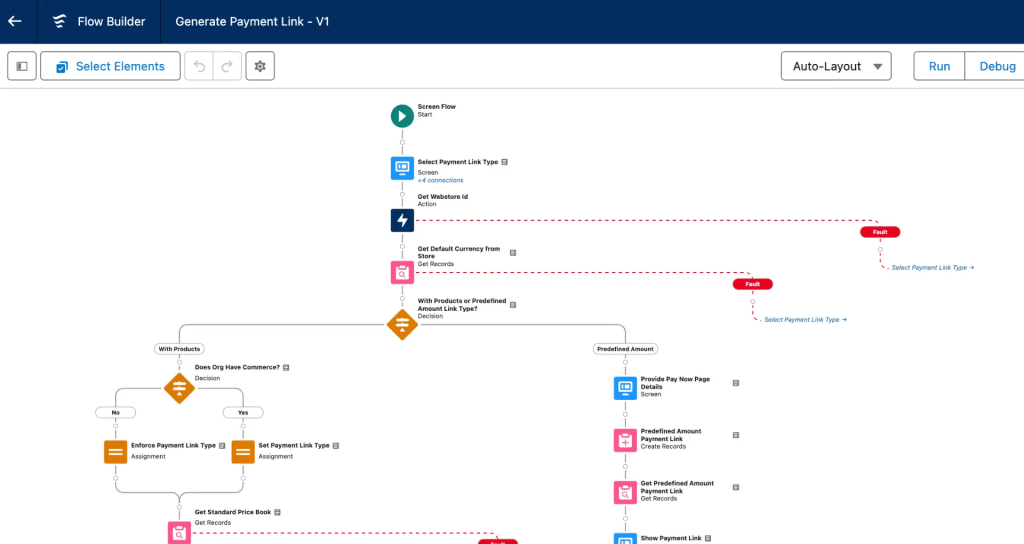The height and width of the screenshot is (544, 1024).
Task: Open description icon beside Predefined Amount Payment Link
Action: pyautogui.click(x=735, y=436)
